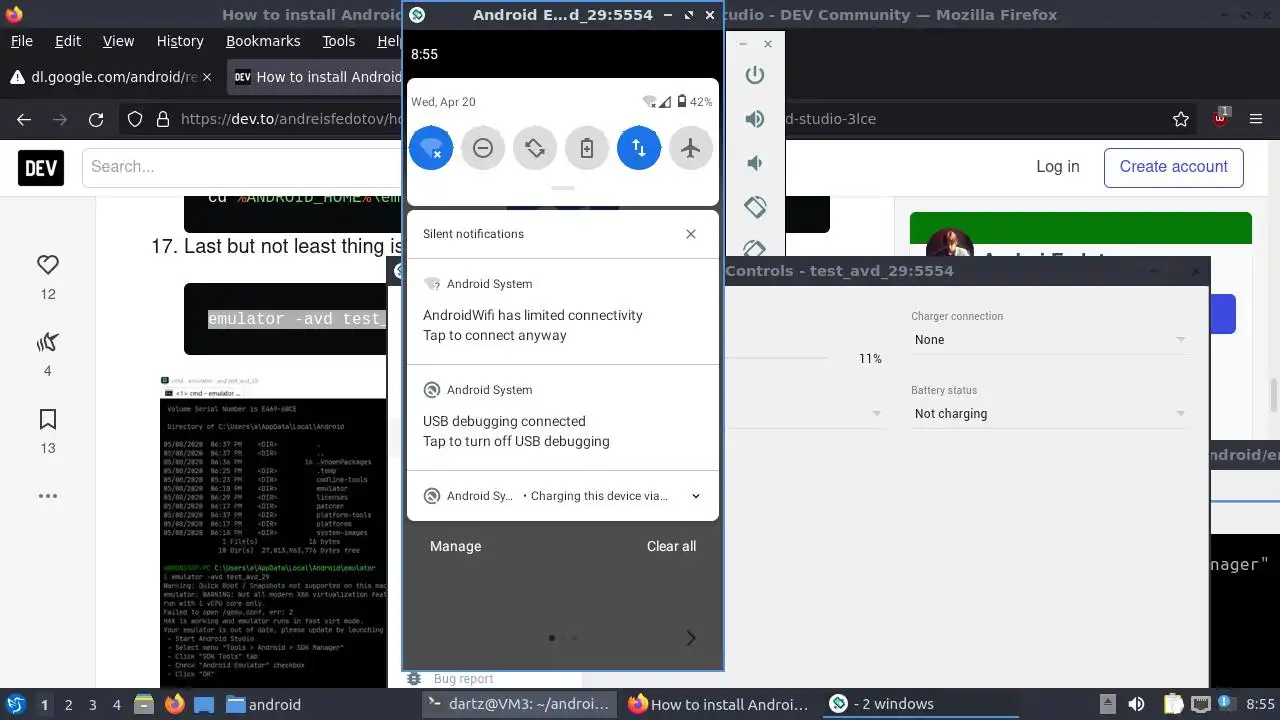
Task: Toggle the Auto-rotate quick tile
Action: 535,148
